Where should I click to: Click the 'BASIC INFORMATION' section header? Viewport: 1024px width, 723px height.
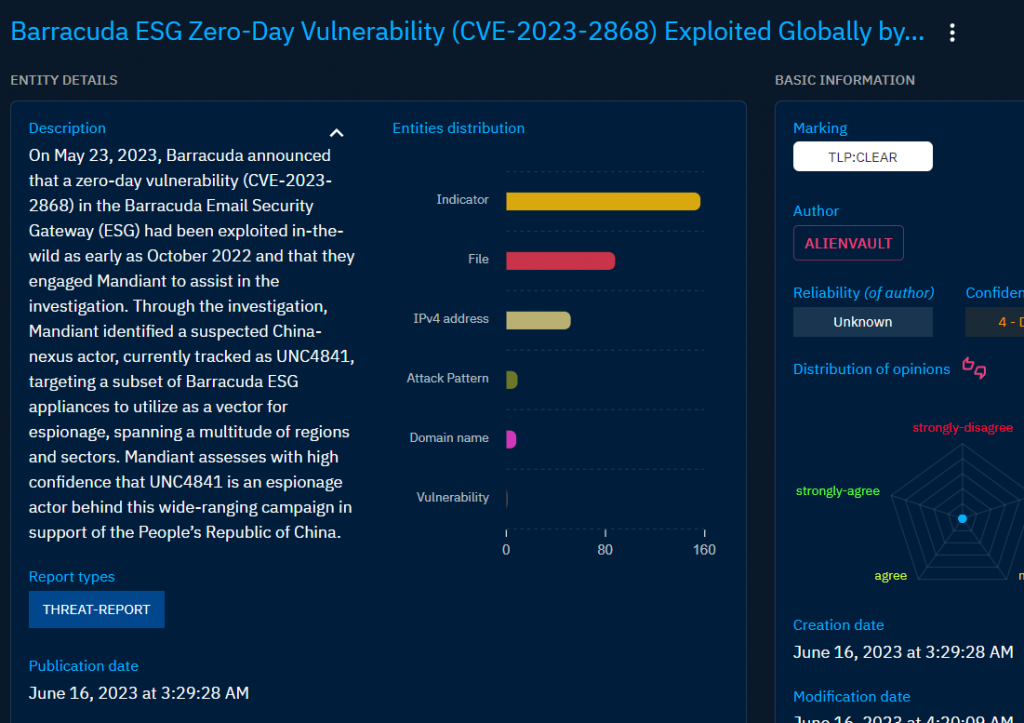point(844,80)
